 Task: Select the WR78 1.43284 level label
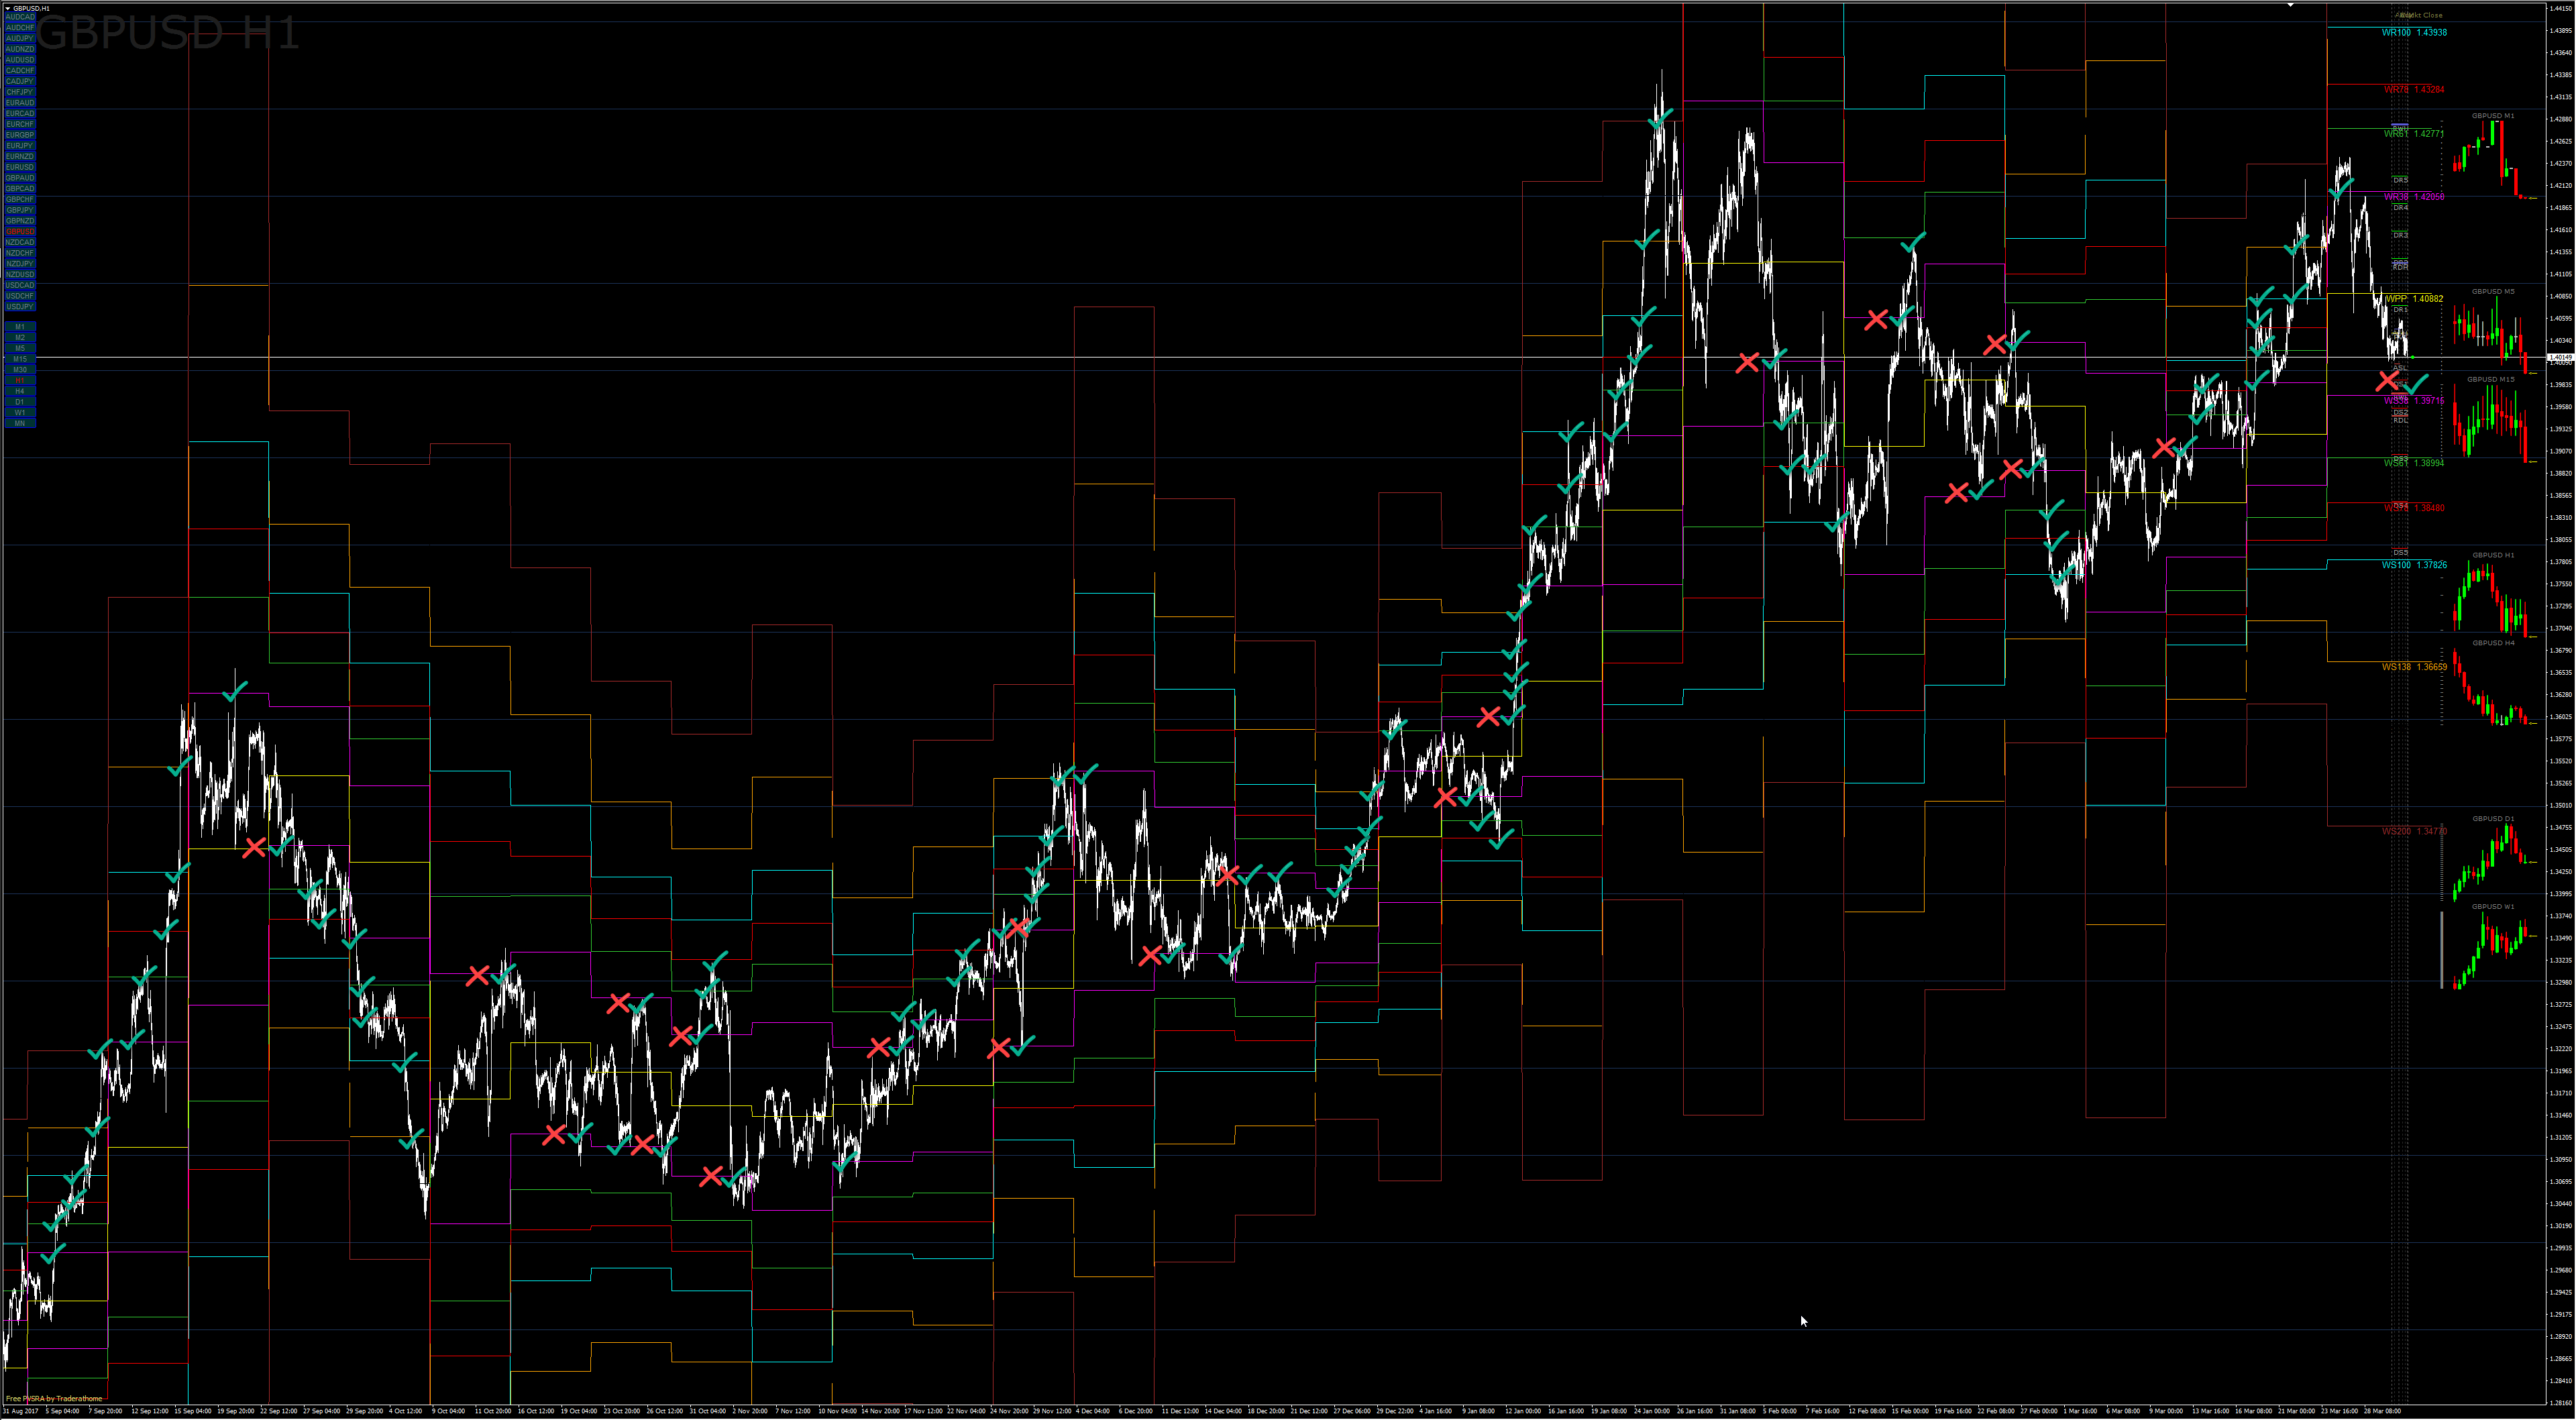[2414, 90]
